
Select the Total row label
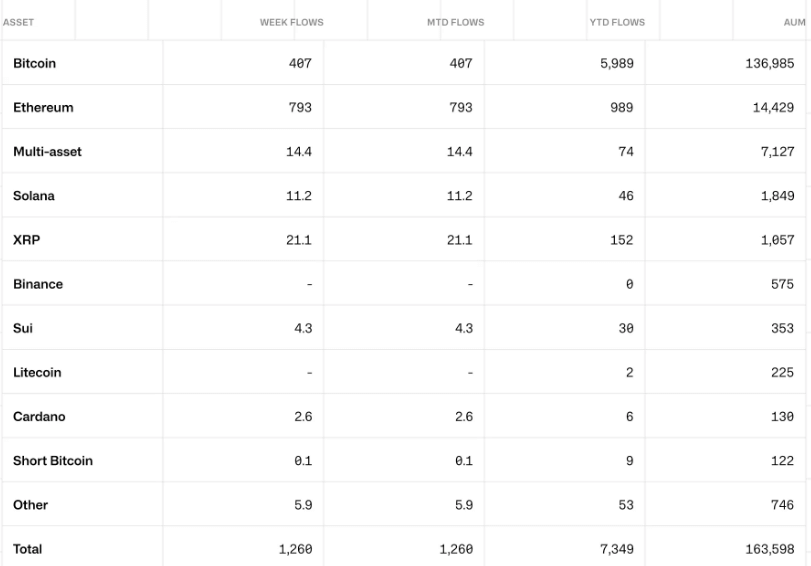click(x=28, y=549)
